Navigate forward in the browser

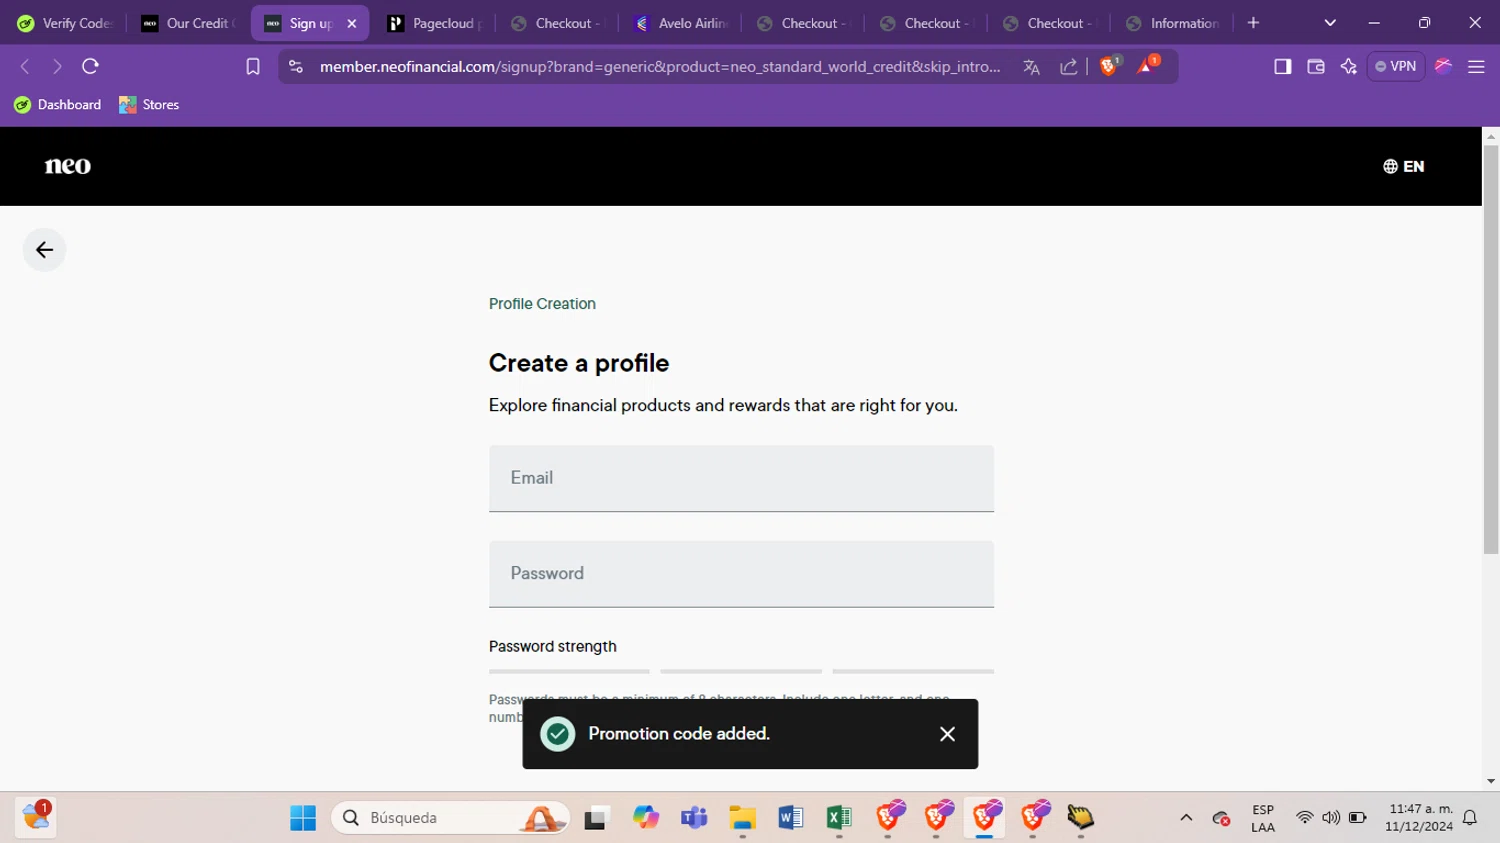pyautogui.click(x=57, y=66)
